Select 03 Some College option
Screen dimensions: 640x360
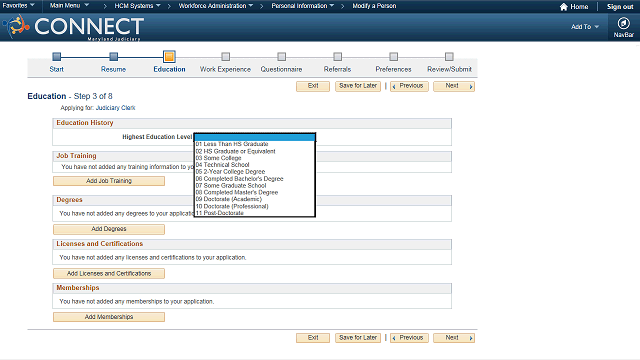click(255, 158)
